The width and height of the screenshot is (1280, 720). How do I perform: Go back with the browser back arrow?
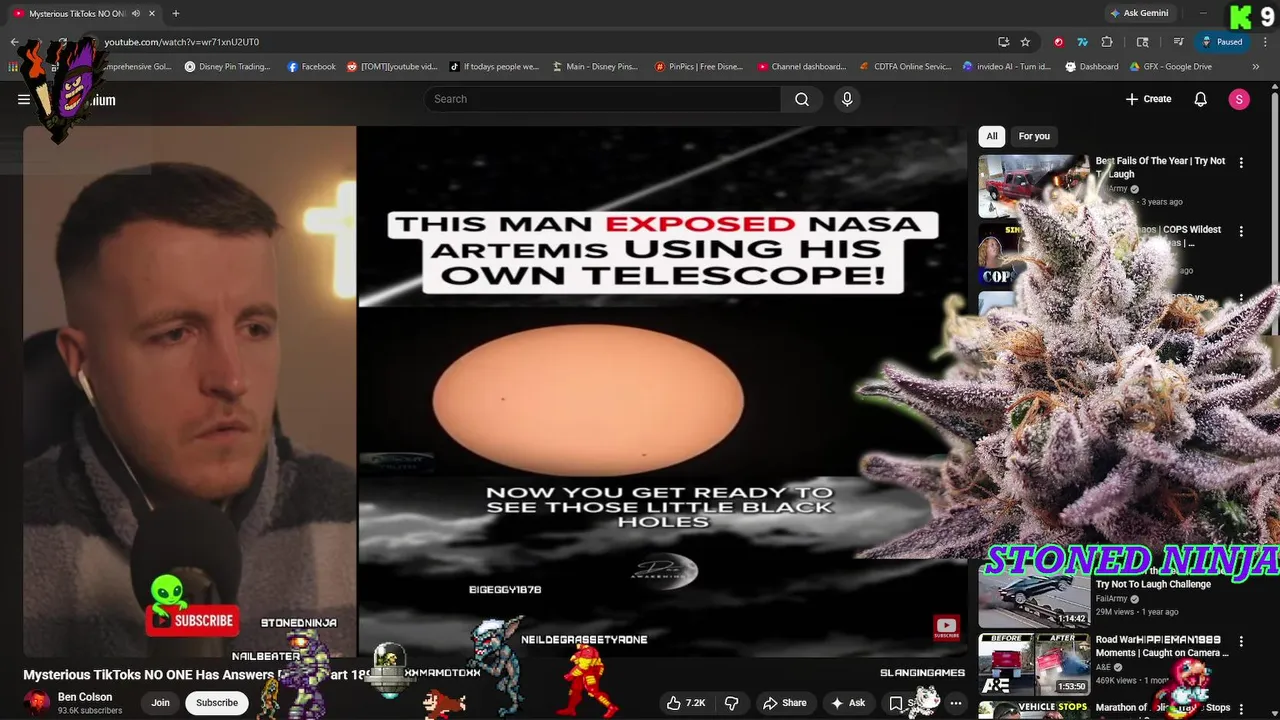click(14, 42)
